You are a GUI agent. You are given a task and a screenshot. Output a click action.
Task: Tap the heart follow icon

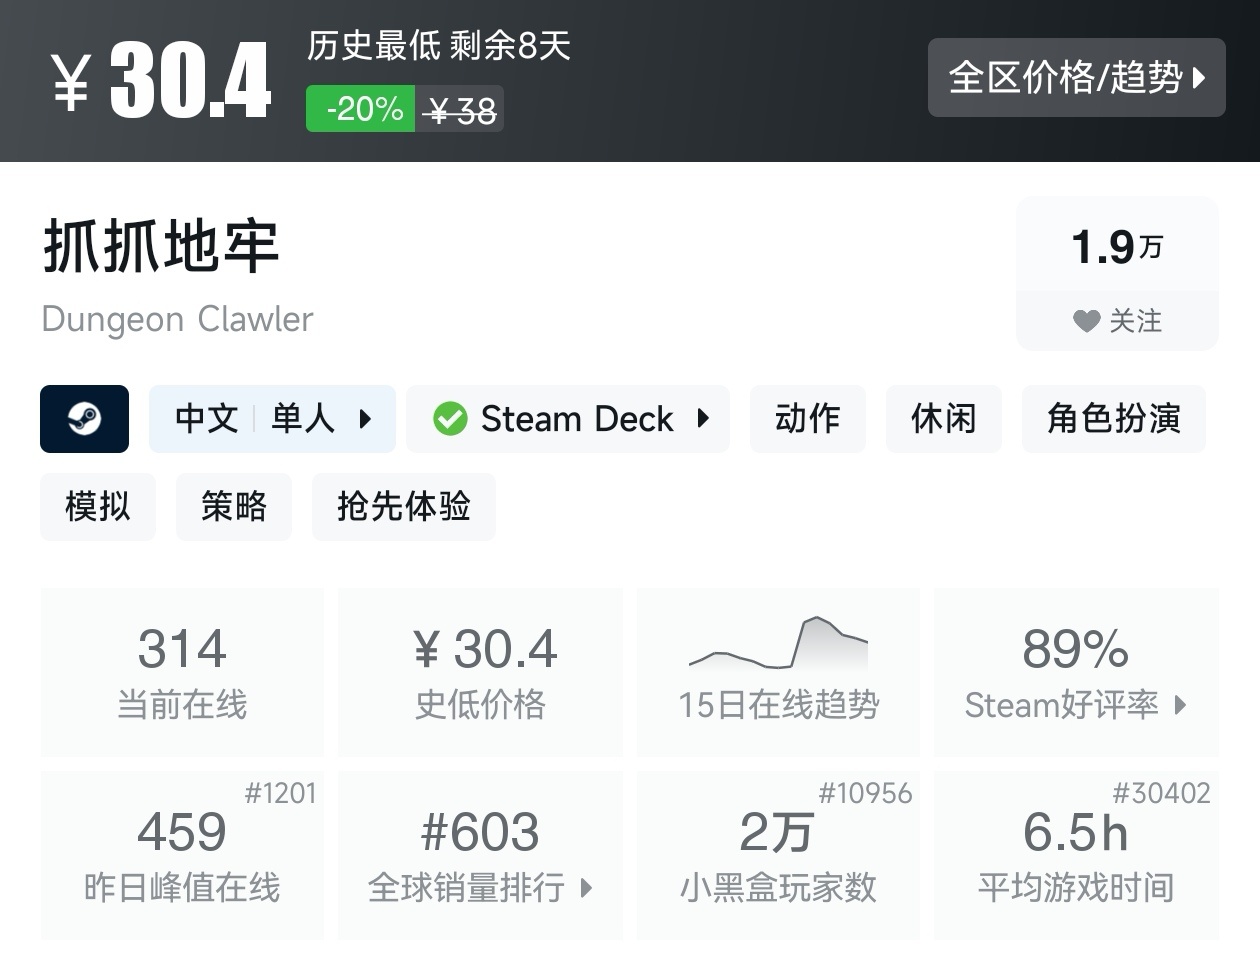click(1086, 321)
